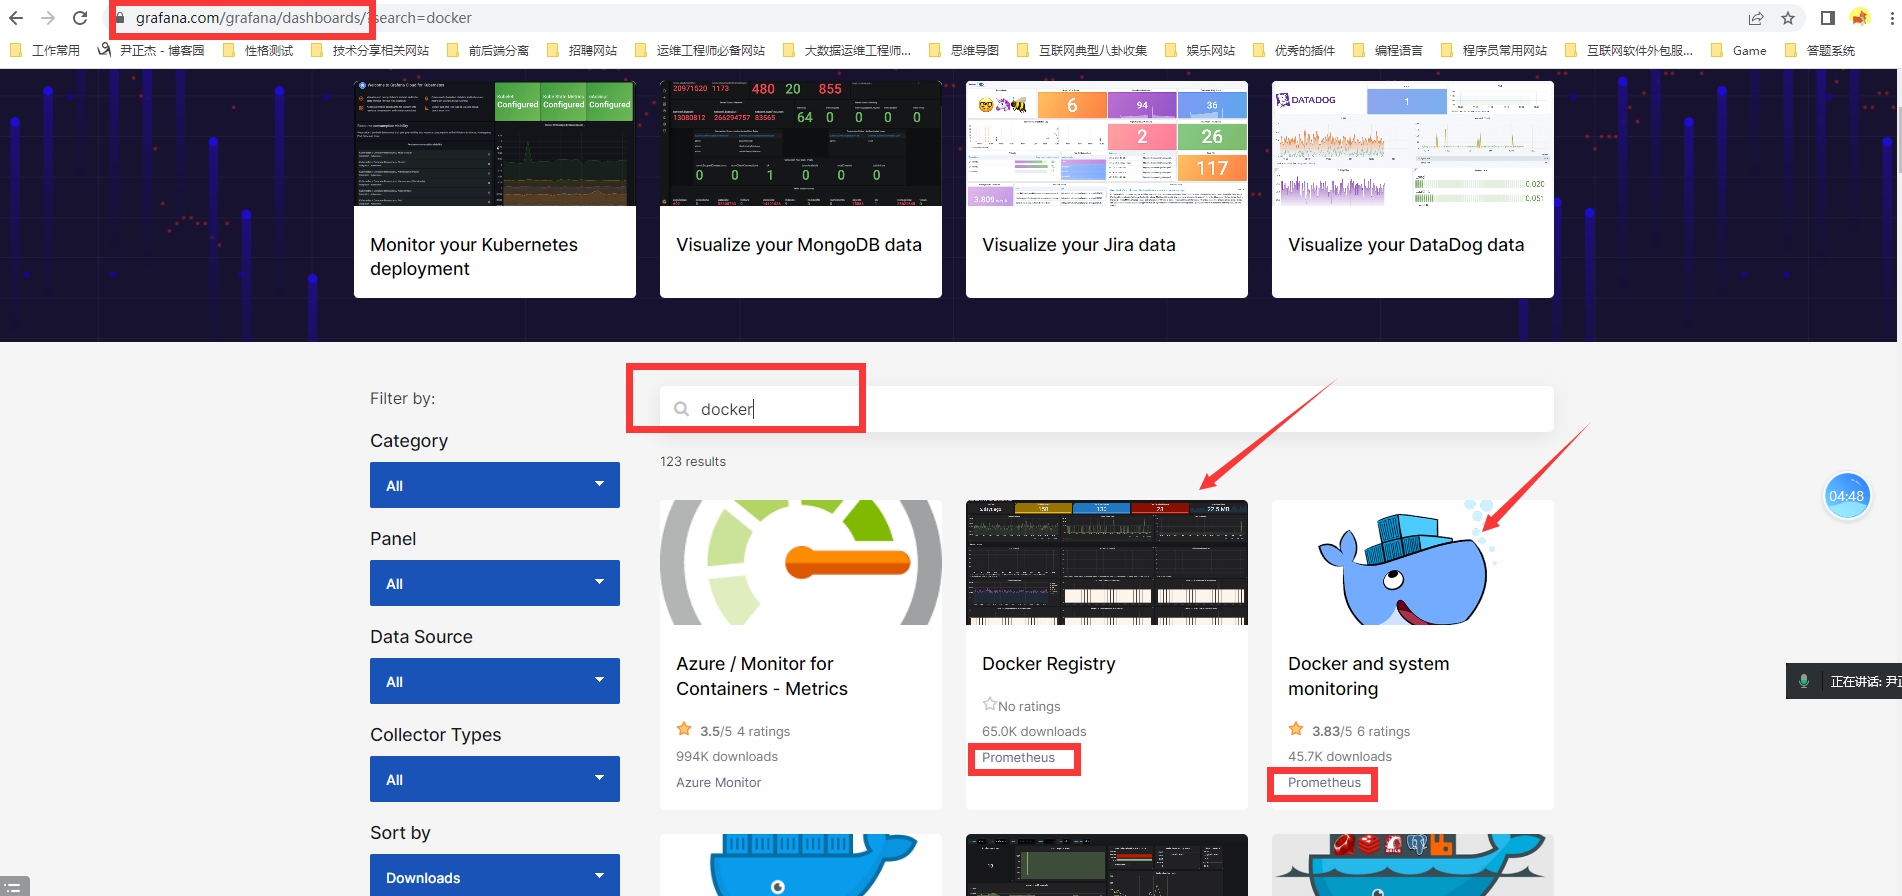
Task: Click Prometheus tag under Docker Registry
Action: pos(1018,758)
